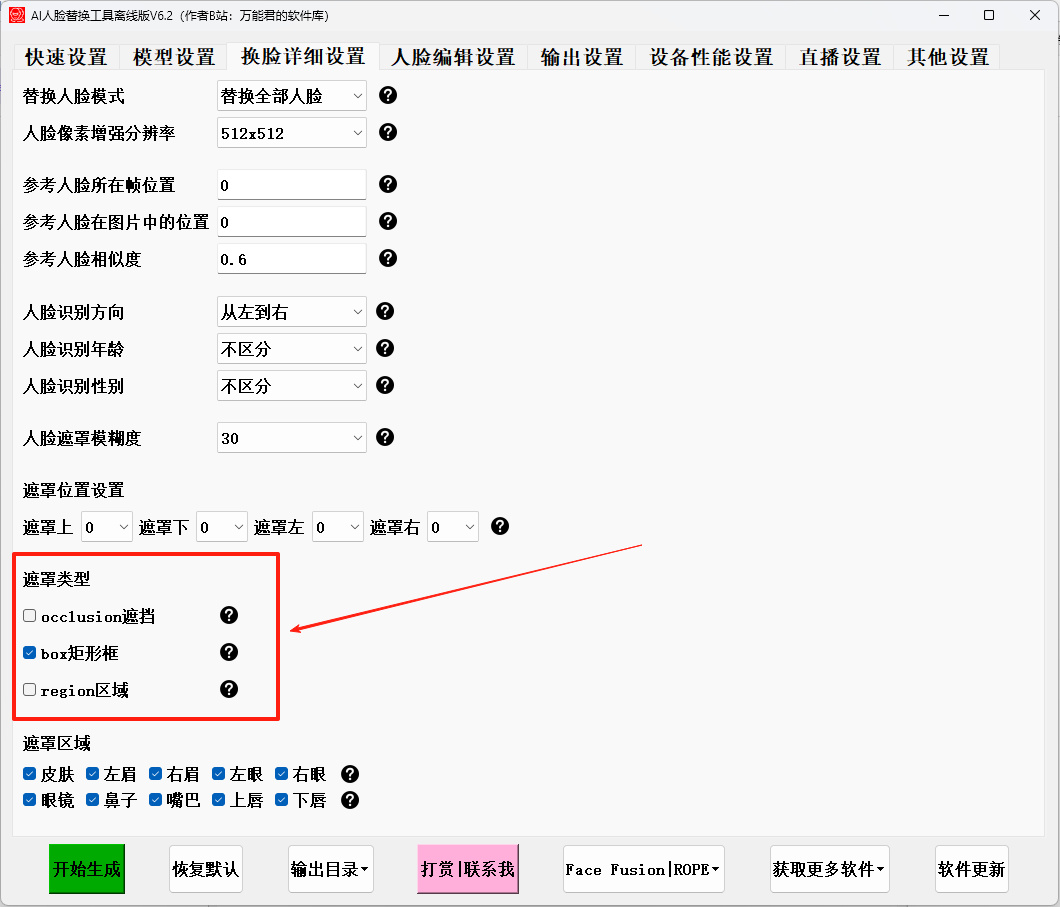Open the Face Fusion|ROPE dropdown button
The image size is (1060, 907).
(x=644, y=869)
